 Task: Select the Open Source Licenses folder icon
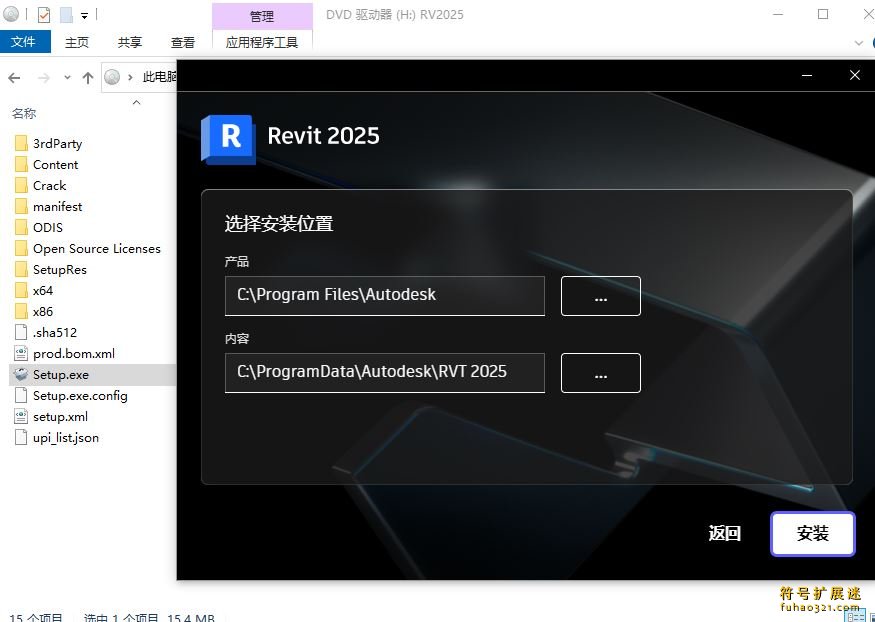(21, 248)
